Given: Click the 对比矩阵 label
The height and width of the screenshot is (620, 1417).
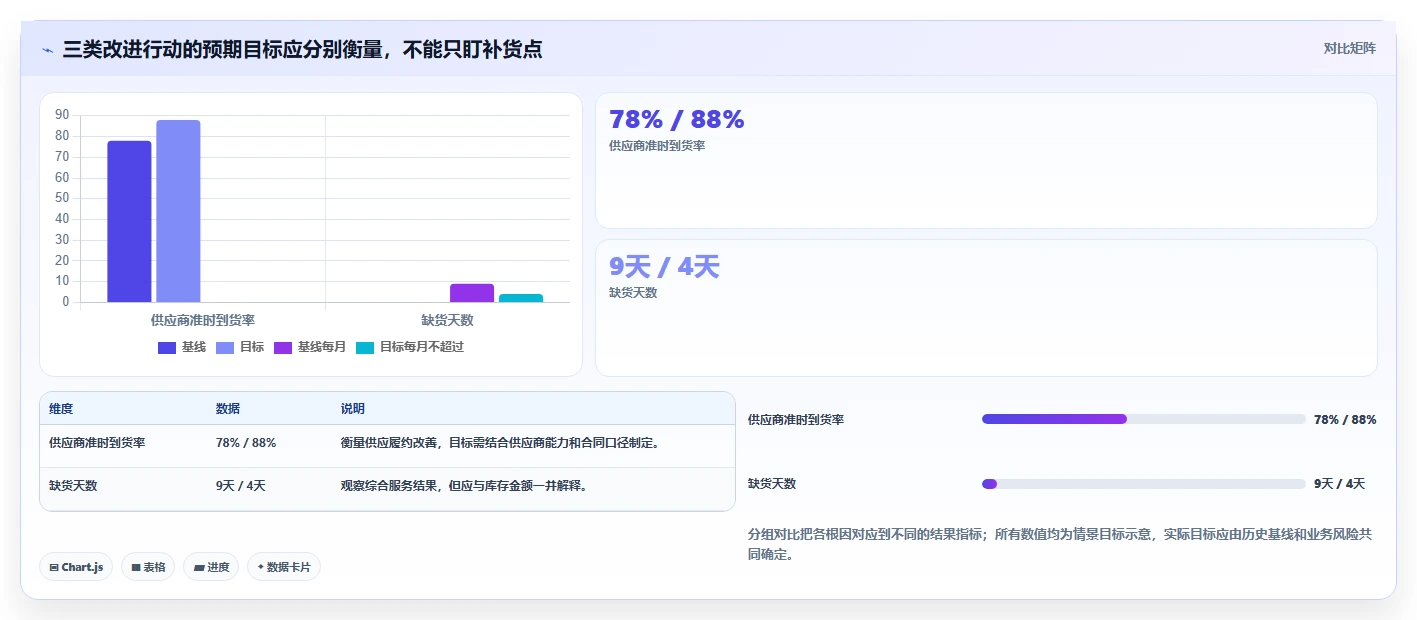Looking at the screenshot, I should click(x=1349, y=48).
